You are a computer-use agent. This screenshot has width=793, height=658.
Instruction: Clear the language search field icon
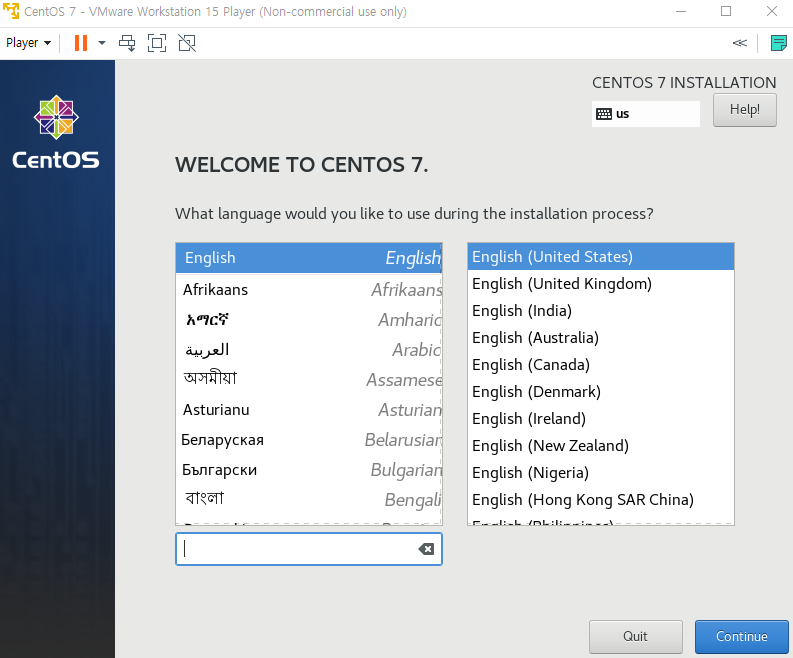(426, 549)
